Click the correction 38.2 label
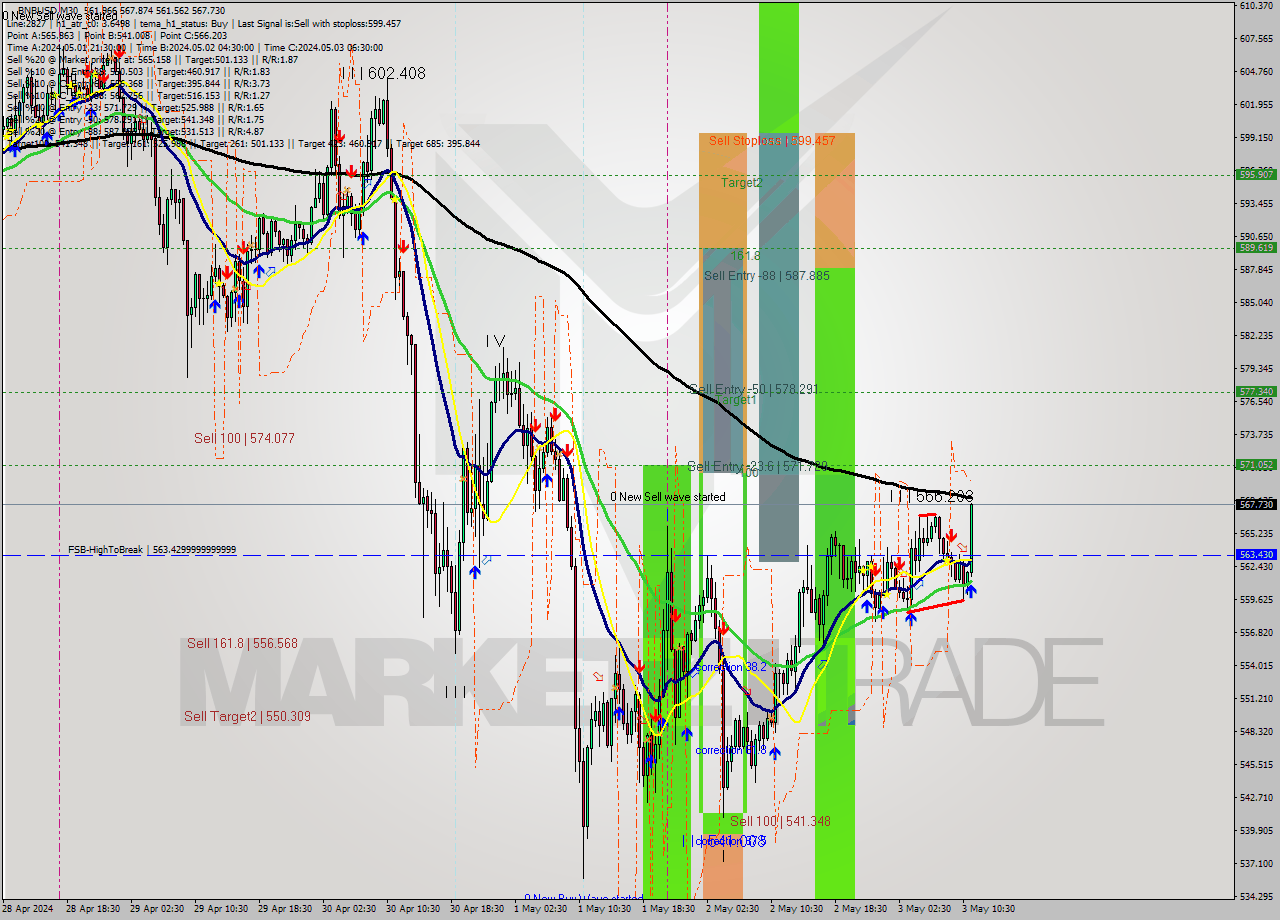 tap(731, 667)
